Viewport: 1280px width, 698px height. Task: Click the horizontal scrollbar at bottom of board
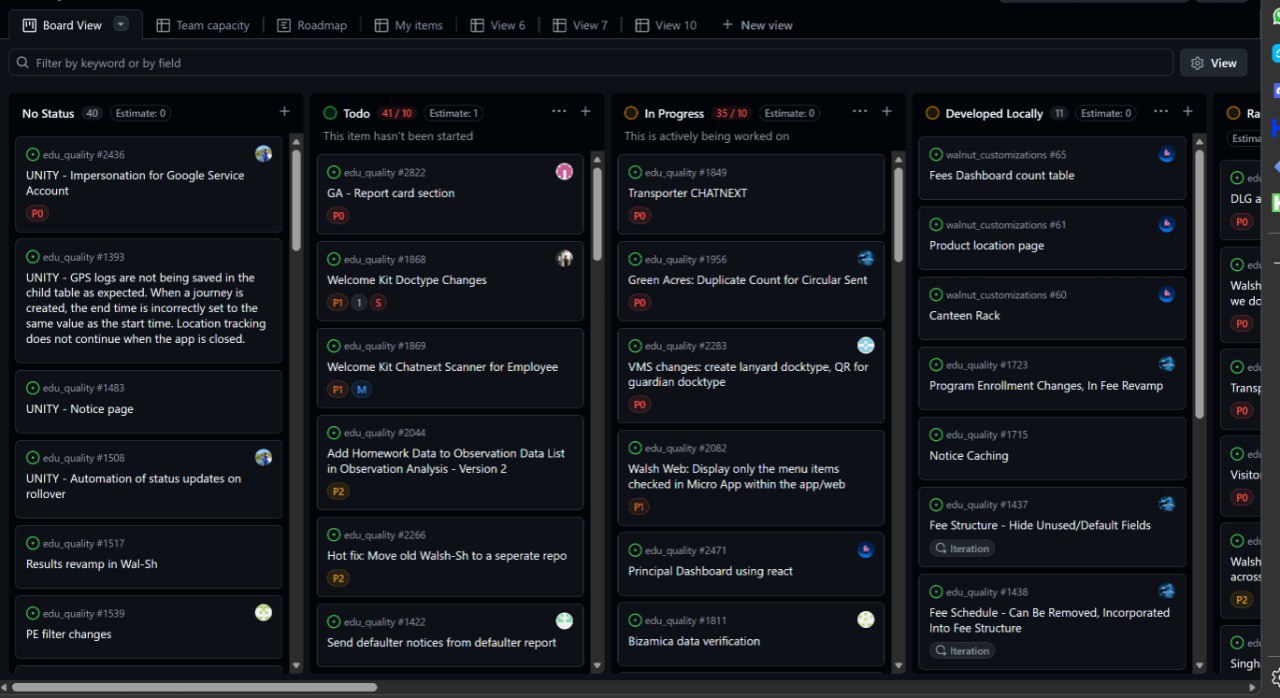(194, 688)
